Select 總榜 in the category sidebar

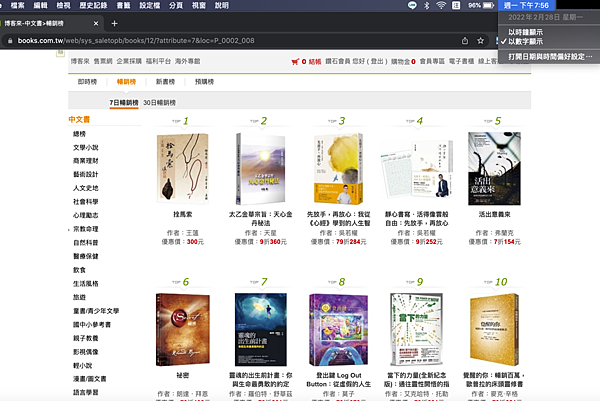point(79,134)
